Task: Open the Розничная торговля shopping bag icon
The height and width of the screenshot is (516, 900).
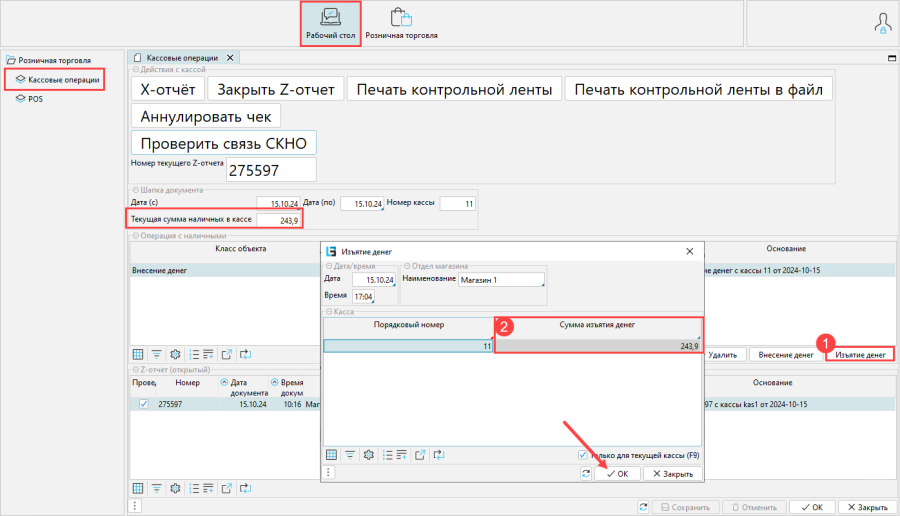Action: coord(401,24)
